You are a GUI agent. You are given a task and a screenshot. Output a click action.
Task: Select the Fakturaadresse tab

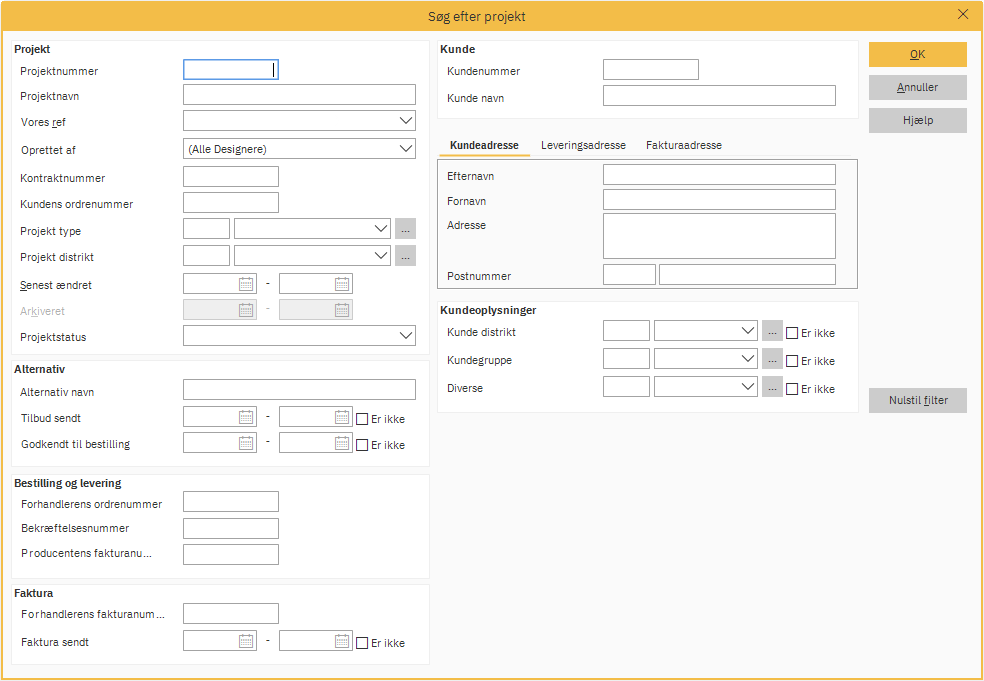coord(683,145)
